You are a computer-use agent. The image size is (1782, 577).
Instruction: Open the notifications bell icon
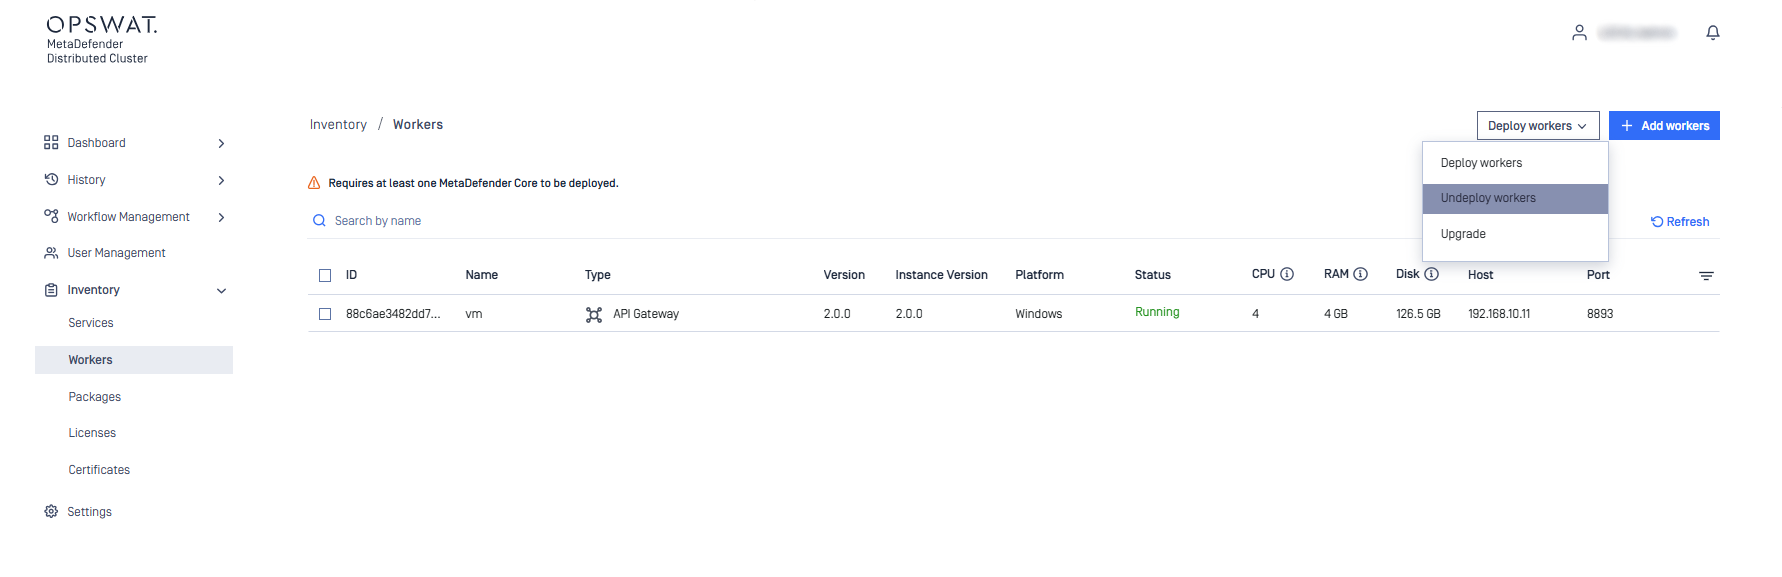(x=1712, y=33)
